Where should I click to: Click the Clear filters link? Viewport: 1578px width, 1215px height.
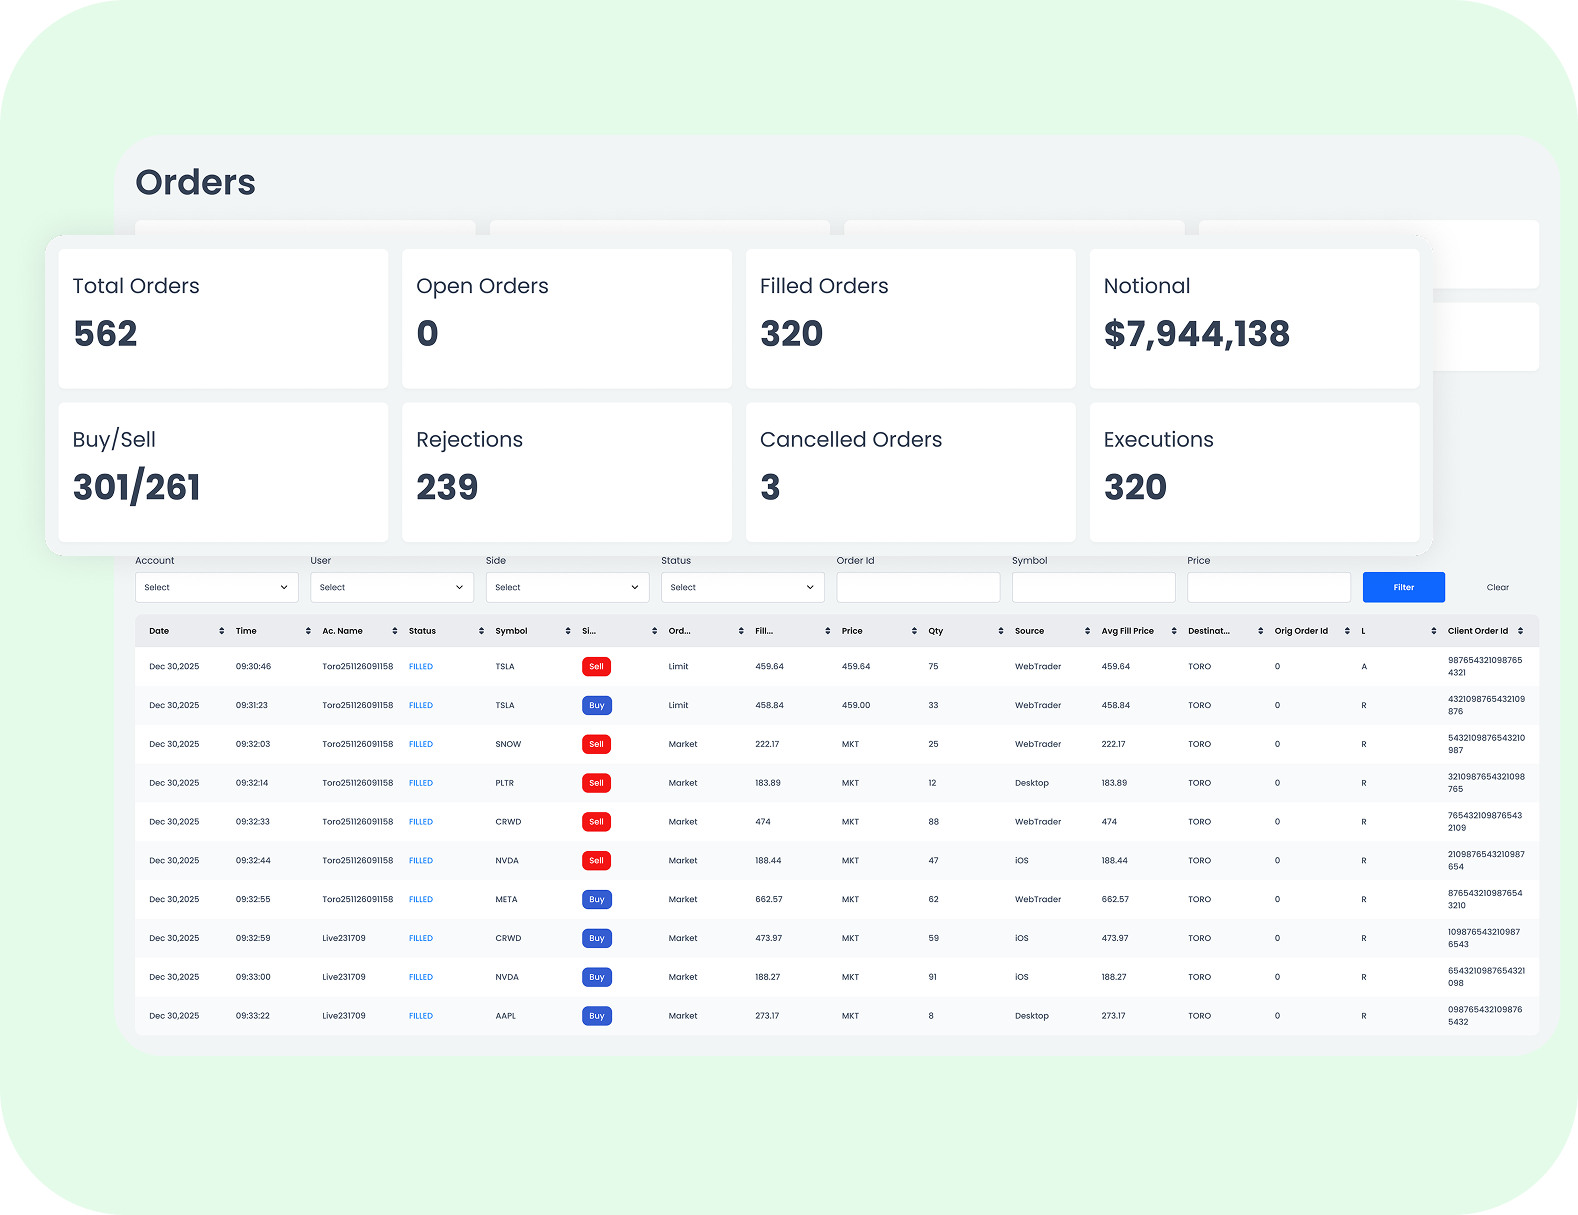pyautogui.click(x=1497, y=587)
